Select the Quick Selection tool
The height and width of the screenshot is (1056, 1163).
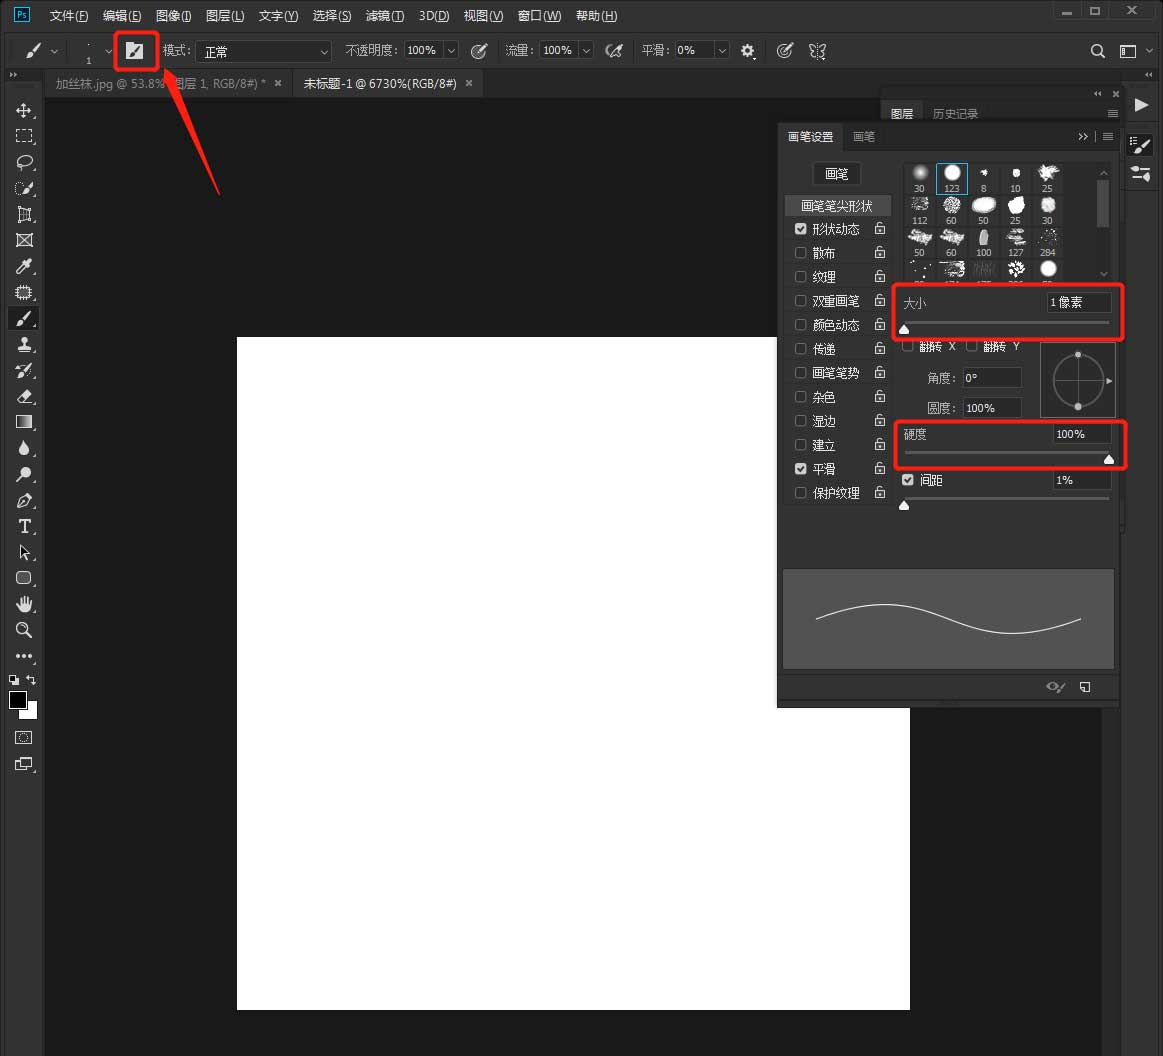tap(24, 188)
